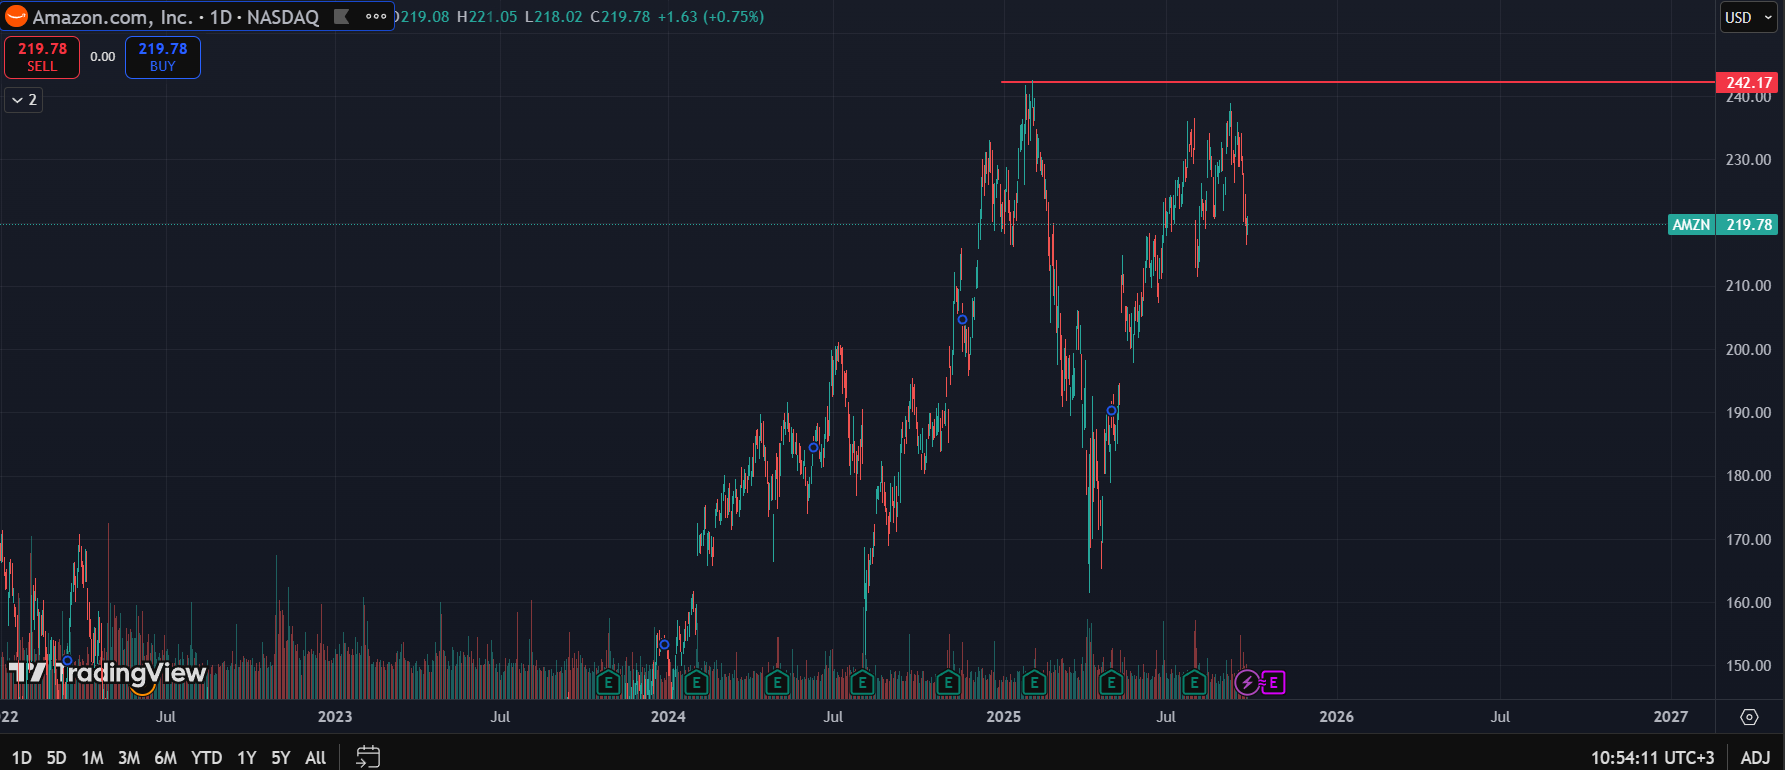Select the 1M date range
This screenshot has width=1785, height=770.
pos(92,757)
